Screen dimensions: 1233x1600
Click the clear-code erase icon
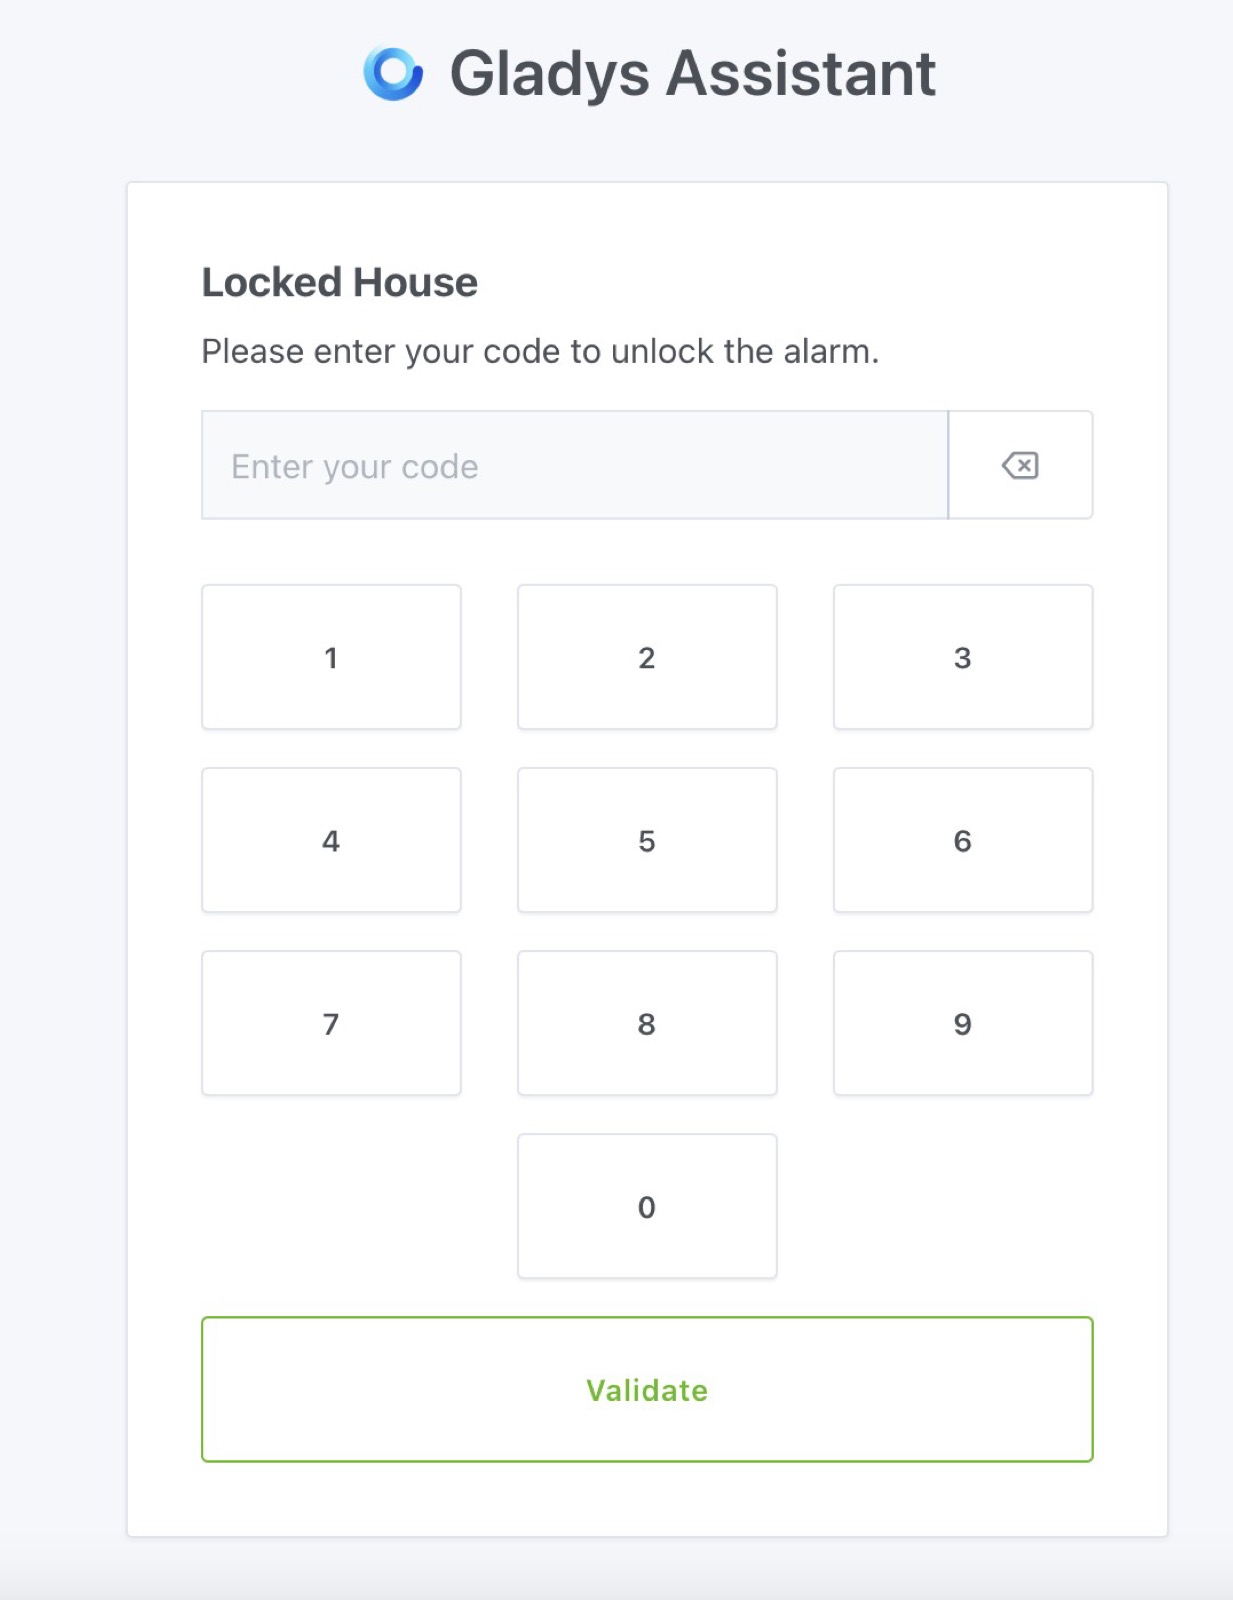[x=1020, y=465]
